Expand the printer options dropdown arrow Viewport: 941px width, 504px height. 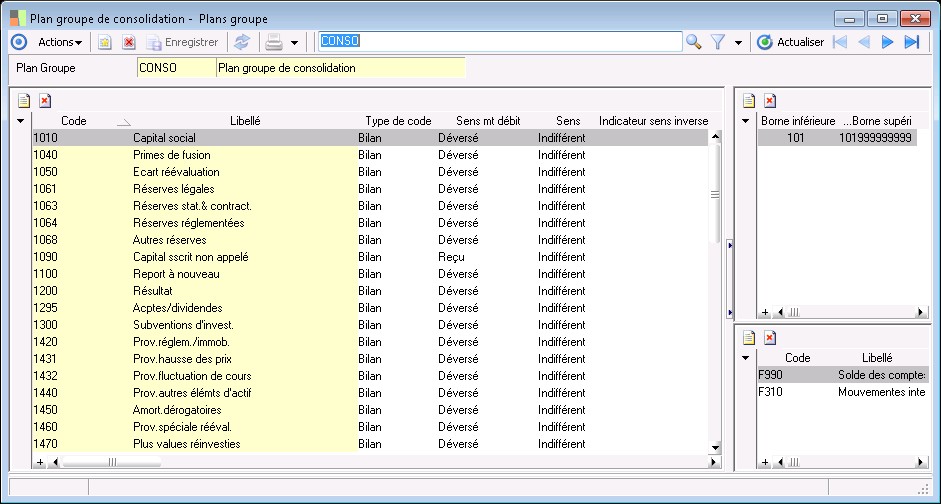[294, 43]
